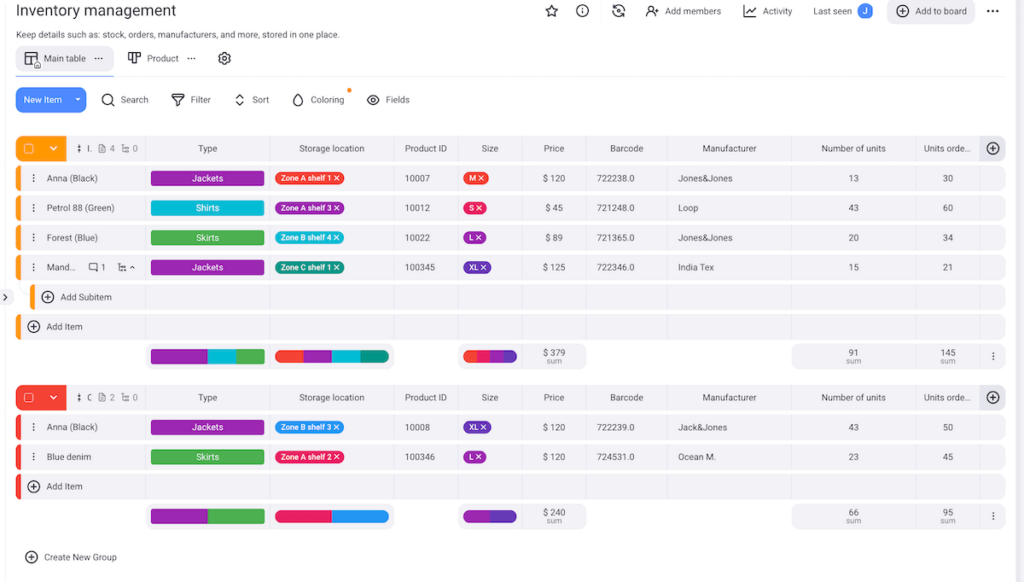
Task: Click Add members in the header
Action: click(684, 11)
